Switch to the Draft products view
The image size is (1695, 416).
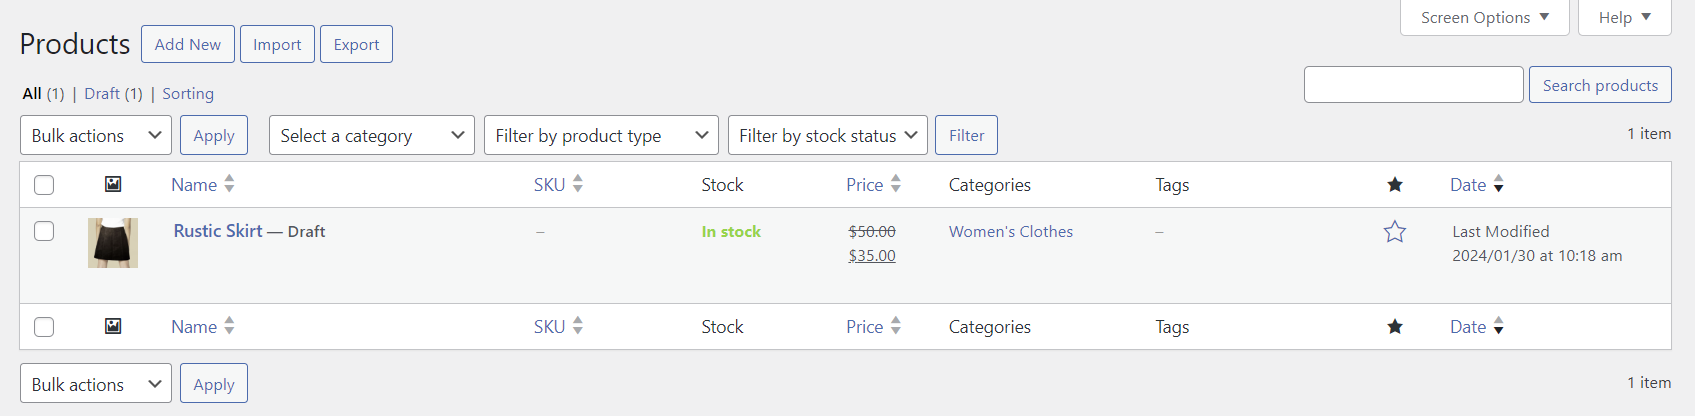(102, 93)
